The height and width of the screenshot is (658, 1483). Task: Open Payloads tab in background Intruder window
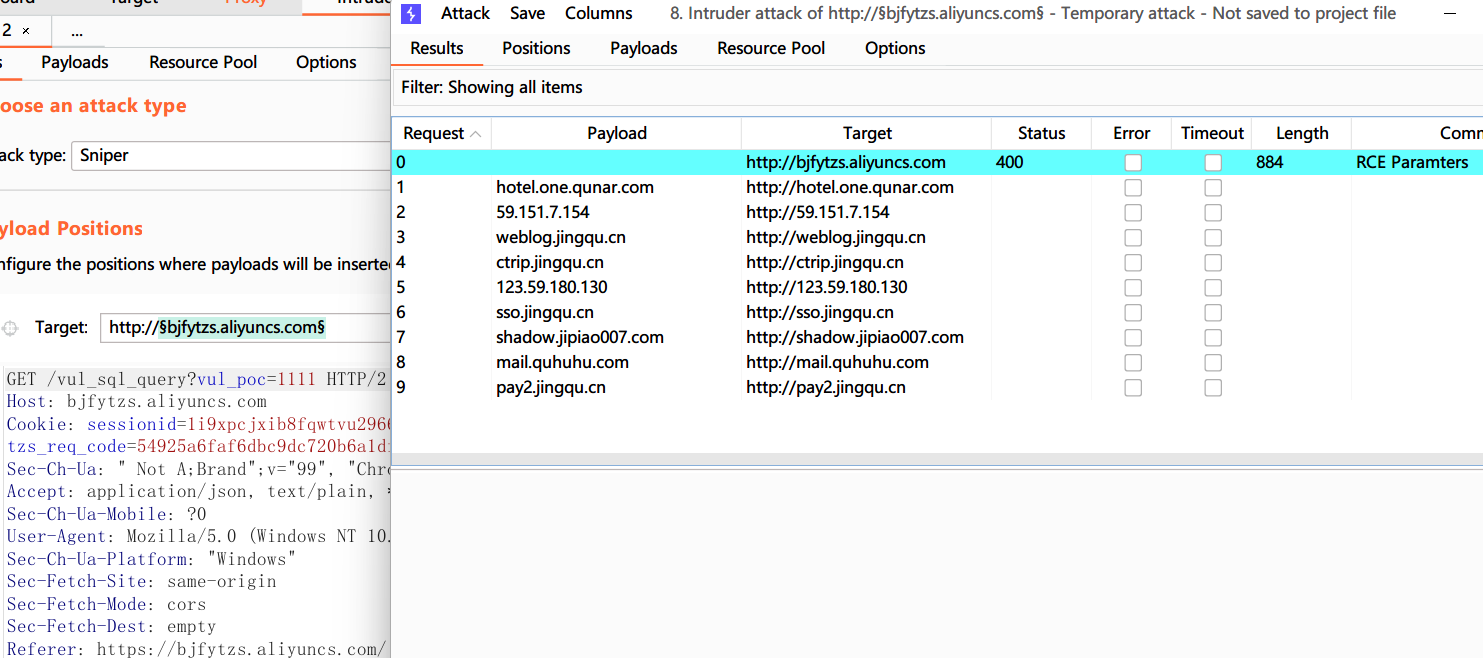point(75,62)
